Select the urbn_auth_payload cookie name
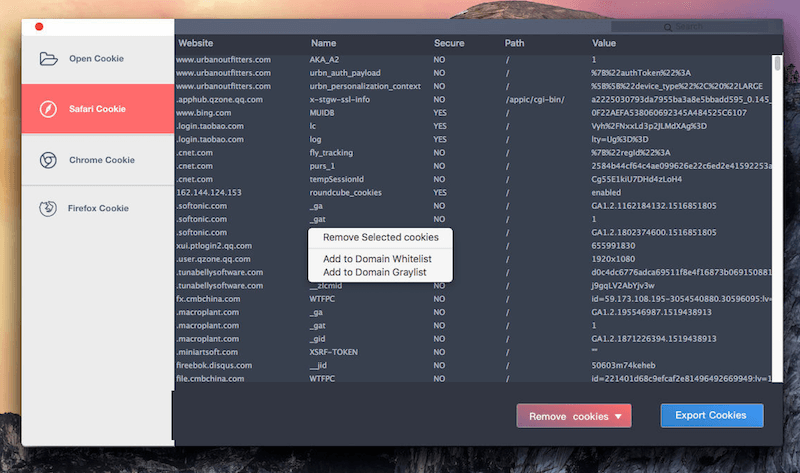Image resolution: width=800 pixels, height=473 pixels. tap(345, 73)
